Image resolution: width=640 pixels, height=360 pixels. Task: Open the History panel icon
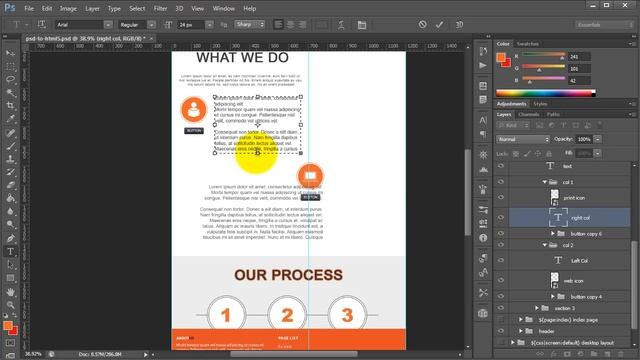pos(483,51)
